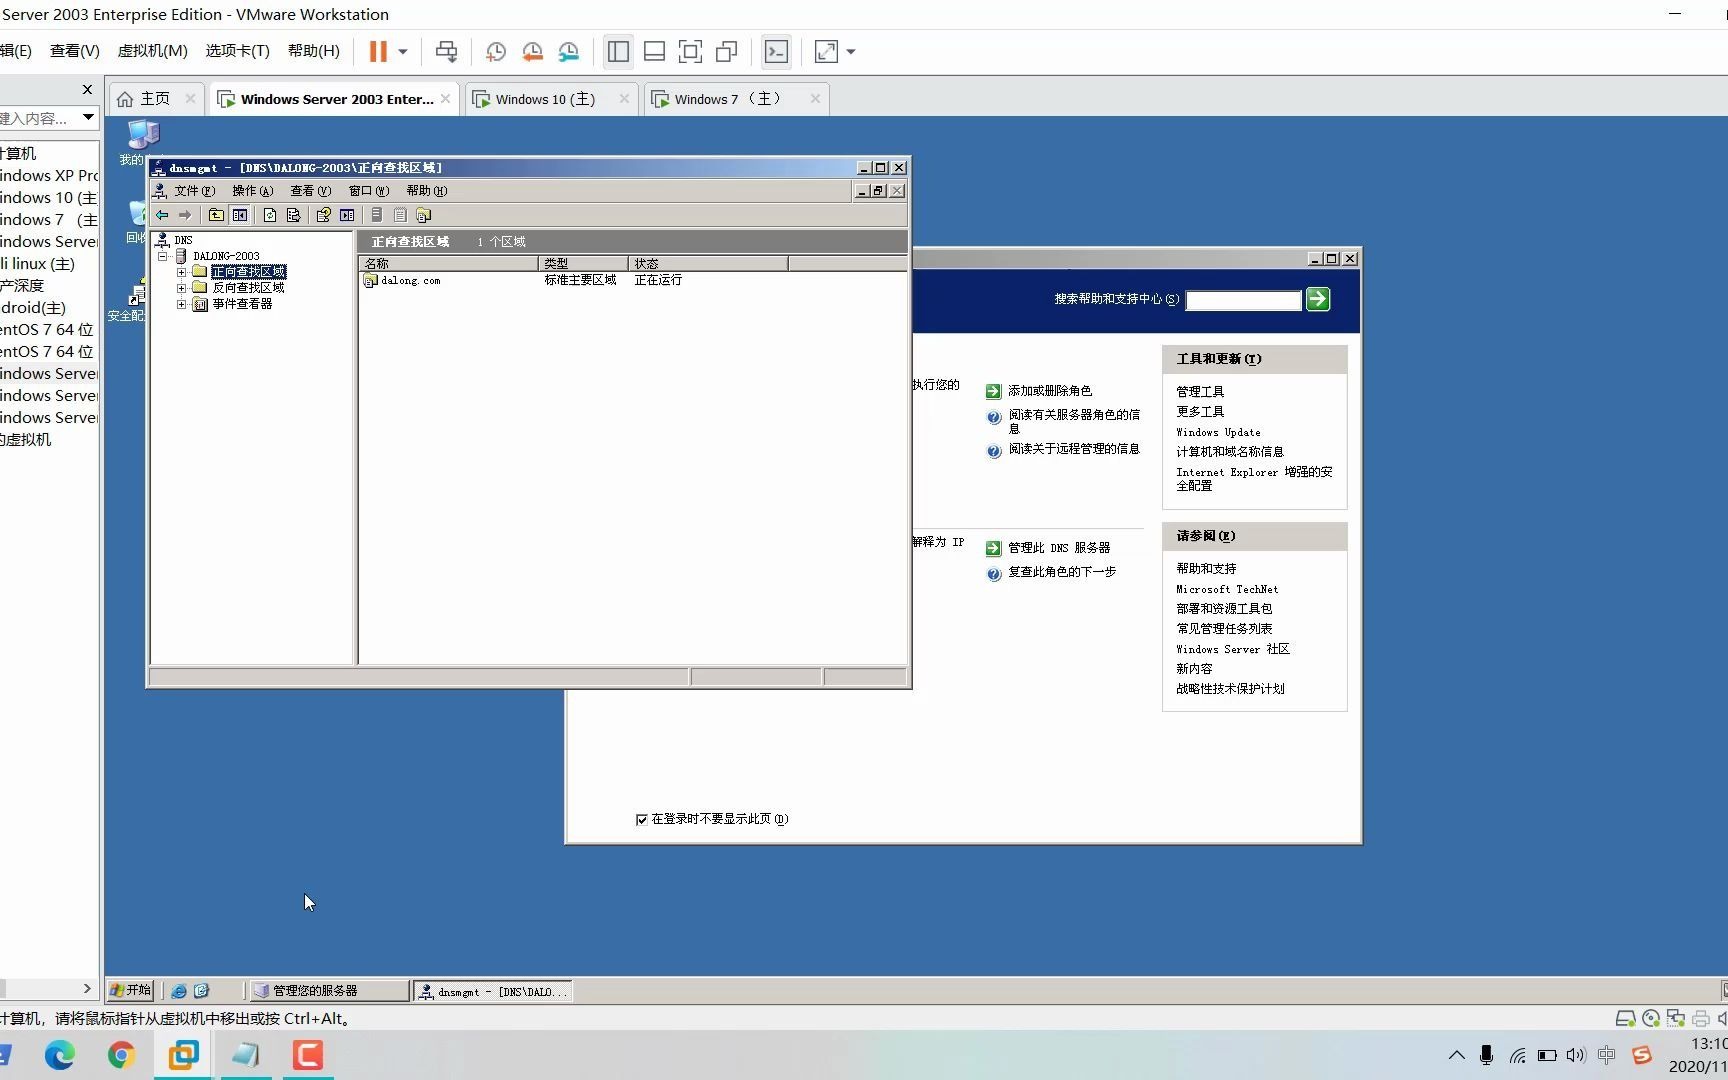
Task: Toggle the show/hide console tree icon
Action: pos(240,215)
